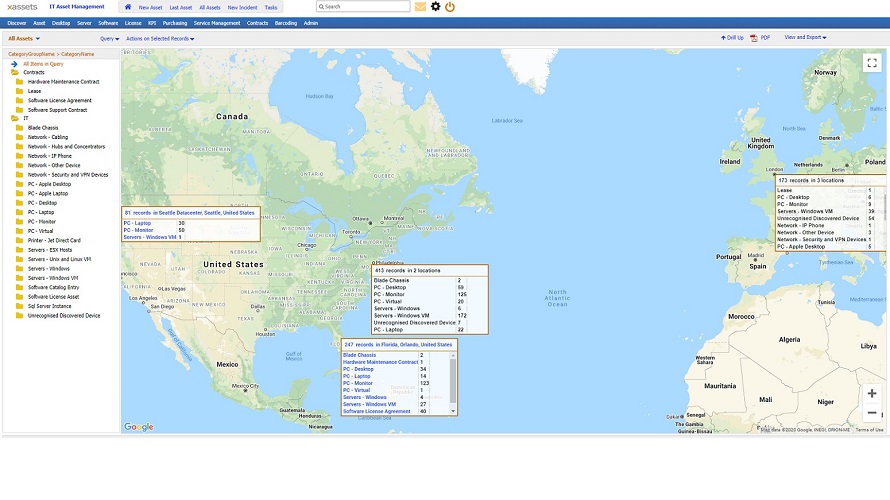Select Hardware Maintenance Contract in the tree
Screen dimensions: 890x500
click(64, 82)
